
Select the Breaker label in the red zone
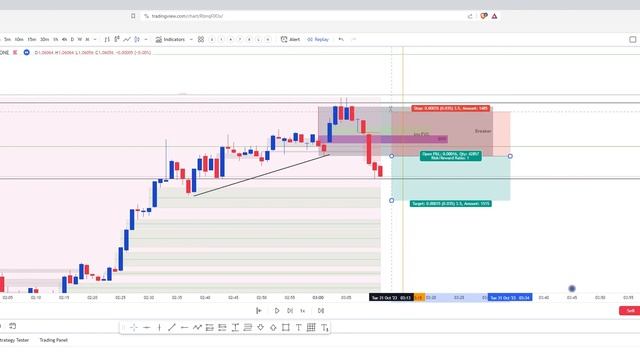[483, 131]
